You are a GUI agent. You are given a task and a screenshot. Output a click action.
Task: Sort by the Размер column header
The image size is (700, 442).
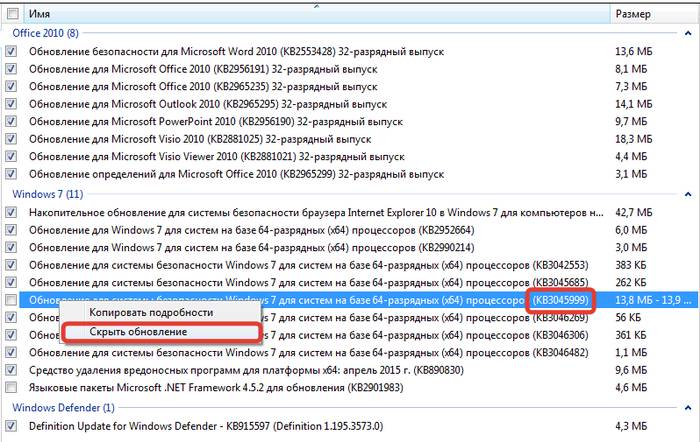654,14
